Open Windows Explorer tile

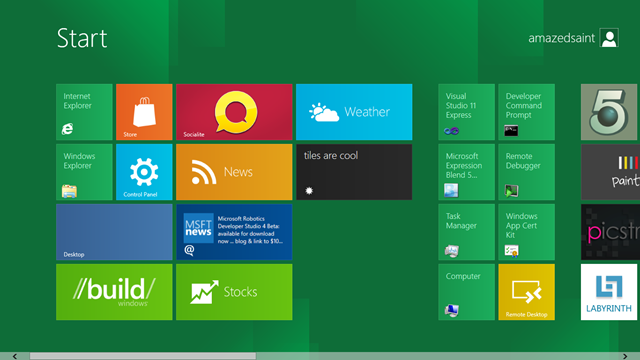pos(84,172)
